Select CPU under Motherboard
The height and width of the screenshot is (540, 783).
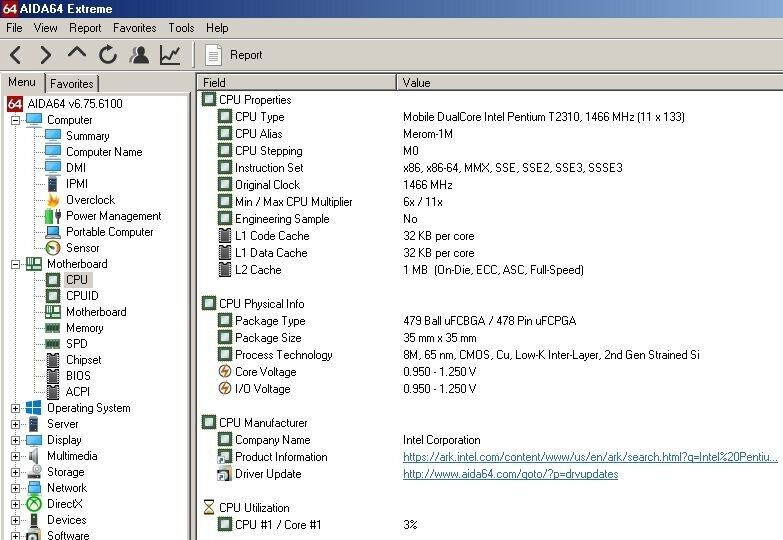[76, 280]
